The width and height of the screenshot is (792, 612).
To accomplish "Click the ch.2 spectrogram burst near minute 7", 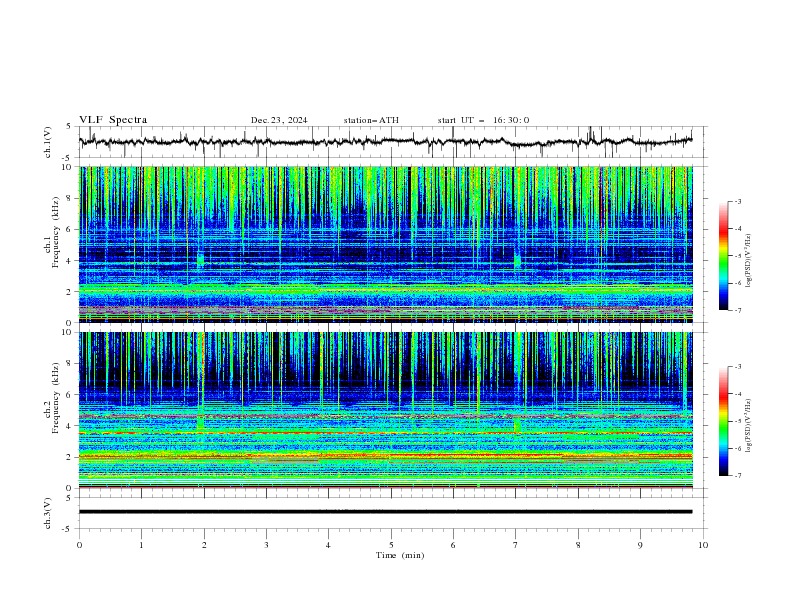I will click(517, 425).
